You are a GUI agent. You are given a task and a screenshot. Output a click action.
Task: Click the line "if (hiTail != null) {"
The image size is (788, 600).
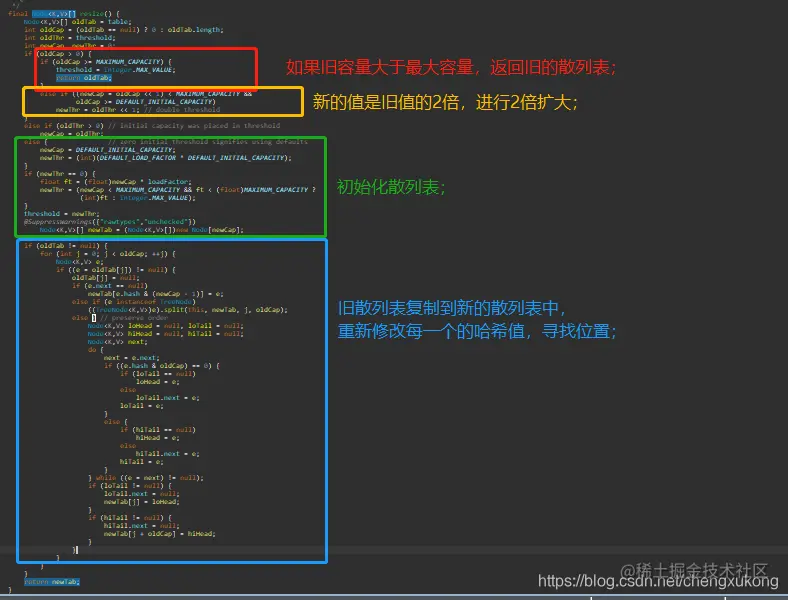coord(130,518)
